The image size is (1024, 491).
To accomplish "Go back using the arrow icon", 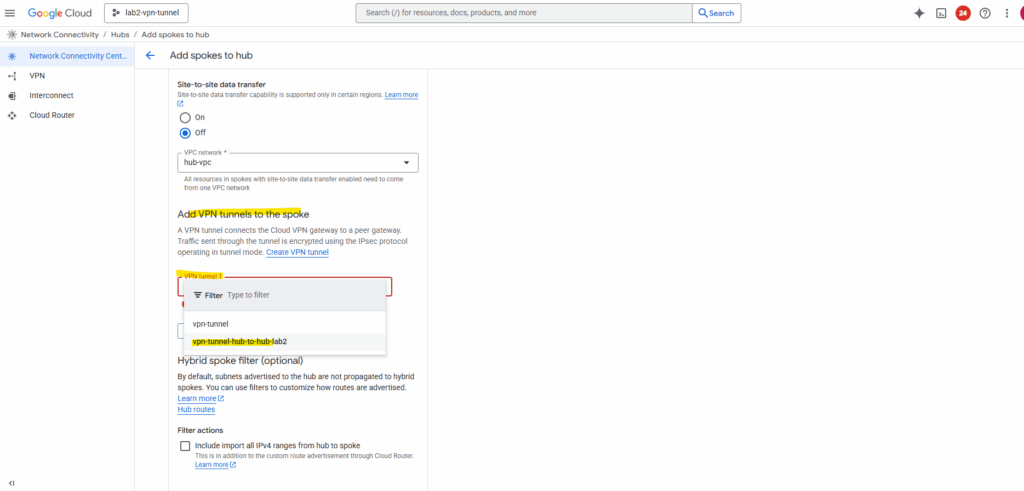I will click(150, 55).
